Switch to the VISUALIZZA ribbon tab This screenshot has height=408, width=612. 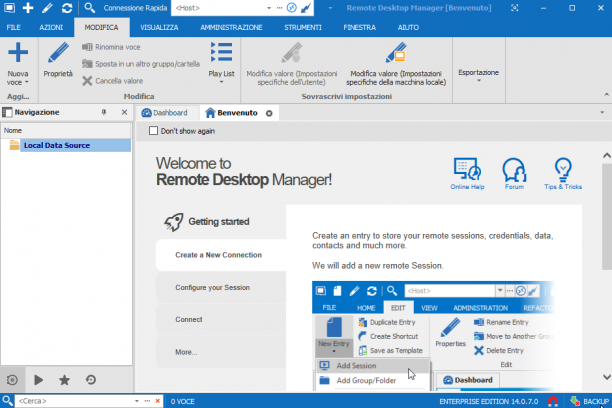coord(159,27)
